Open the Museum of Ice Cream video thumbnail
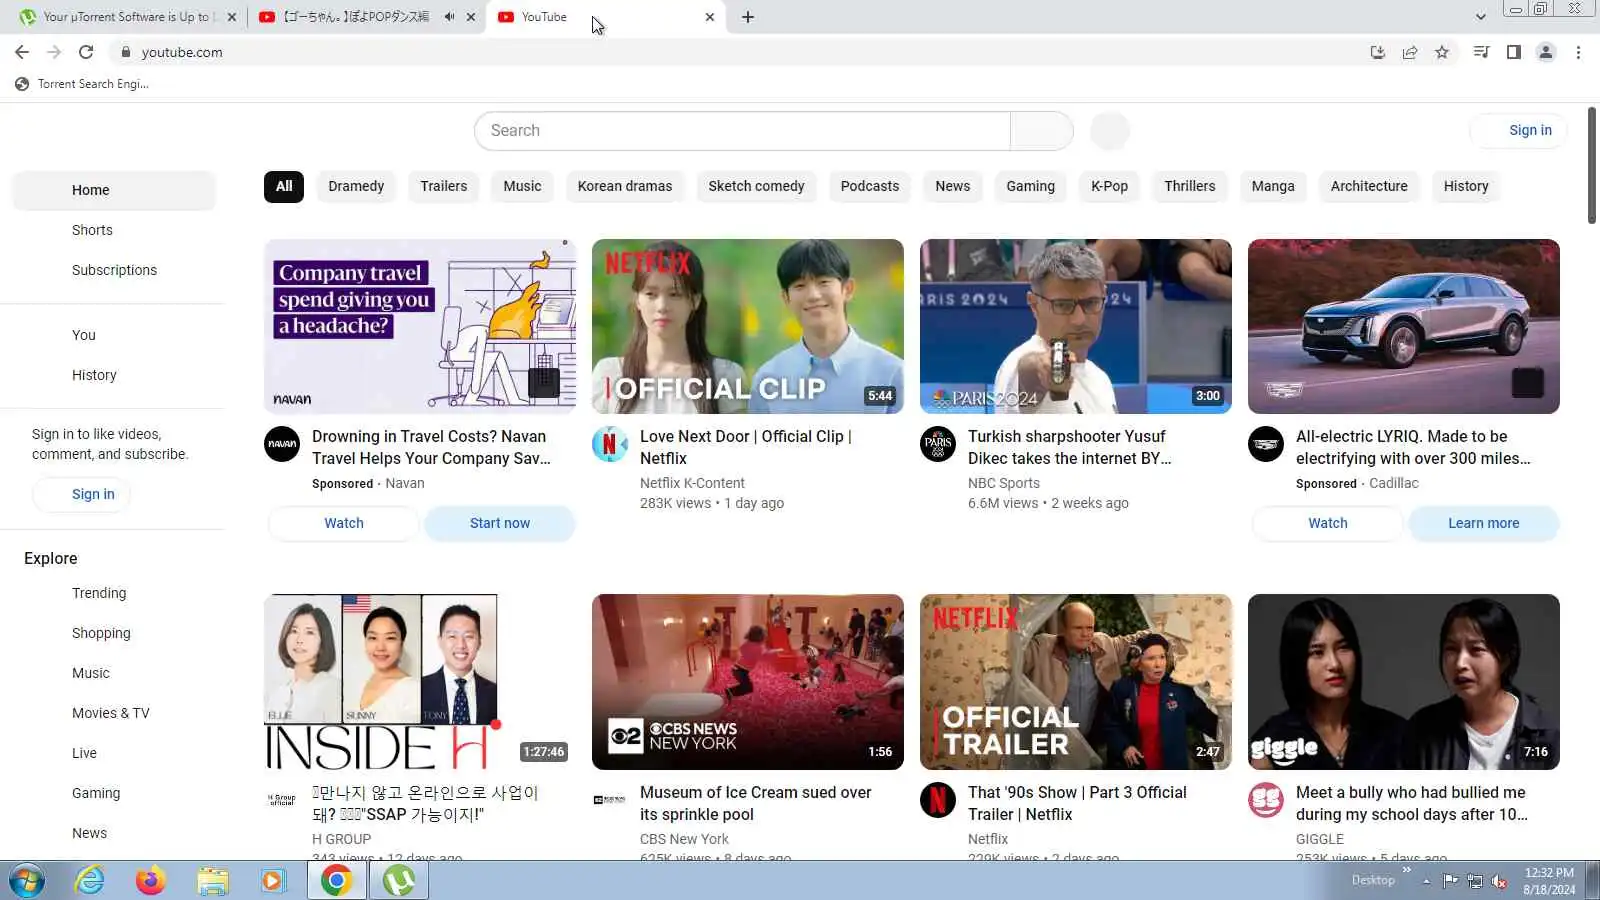 [748, 682]
